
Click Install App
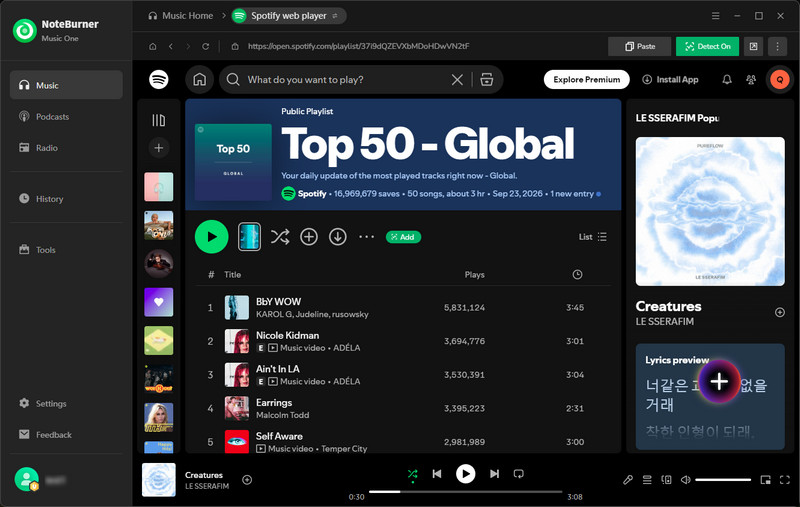[x=670, y=80]
